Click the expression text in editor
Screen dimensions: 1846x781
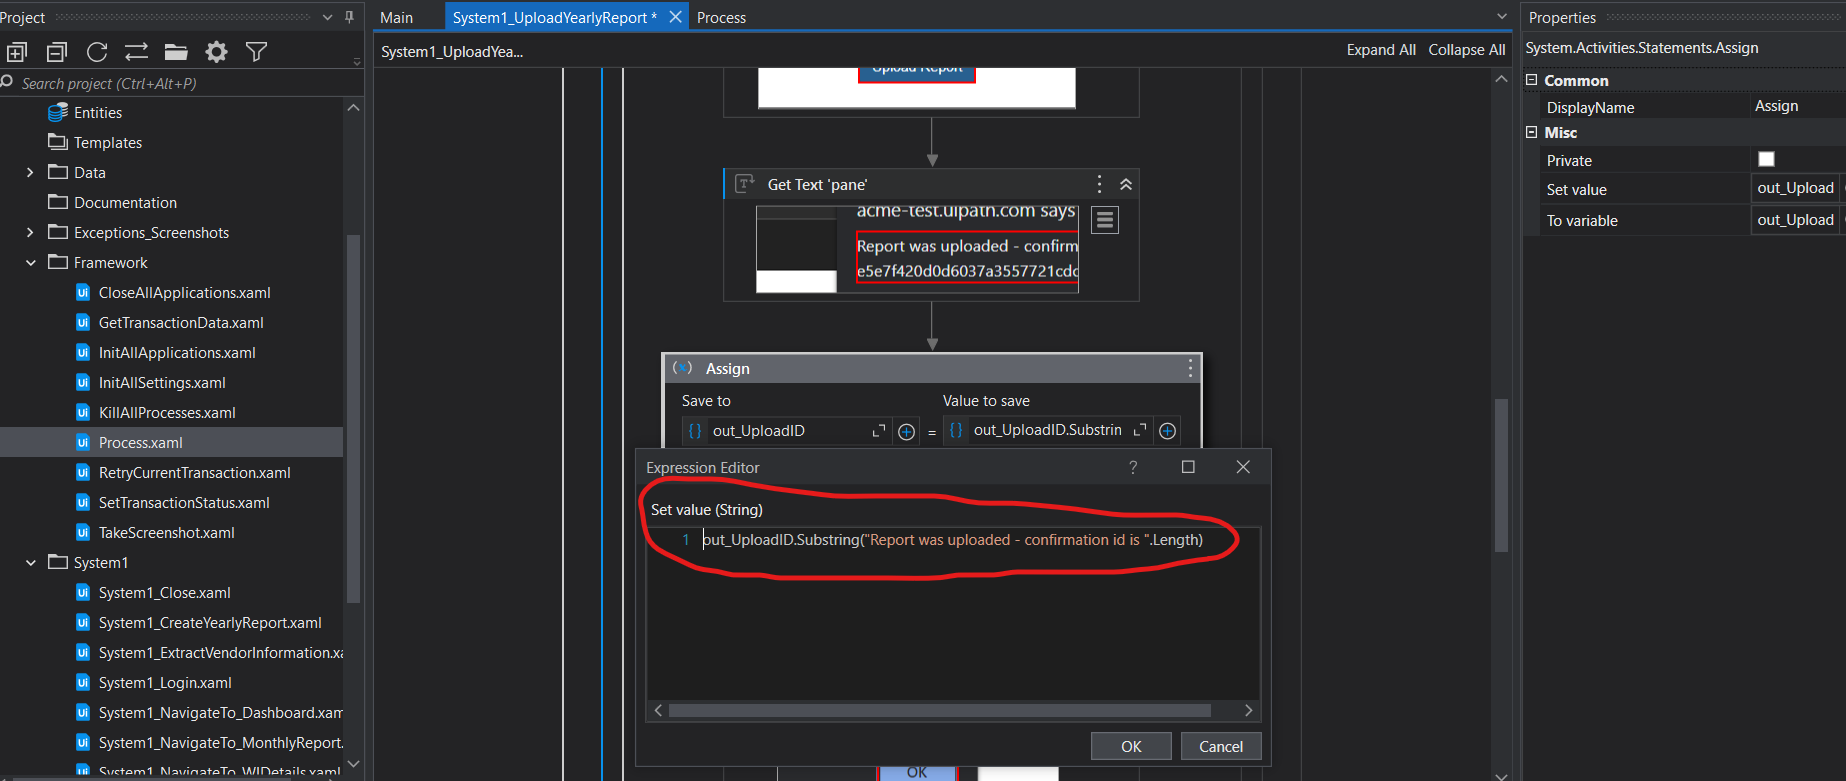tap(953, 540)
